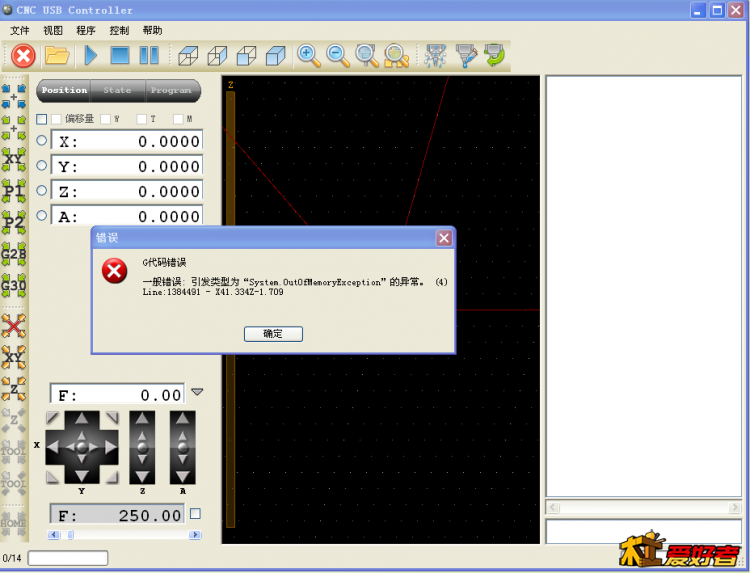Toggle the coolant mist spray icon
This screenshot has width=750, height=573.
(x=435, y=55)
